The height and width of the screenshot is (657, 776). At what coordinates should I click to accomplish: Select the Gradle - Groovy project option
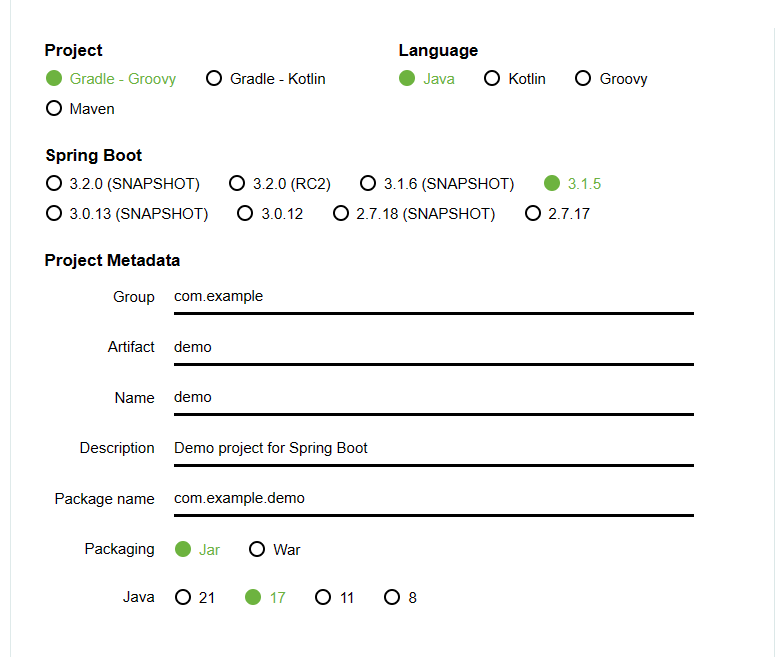54,79
